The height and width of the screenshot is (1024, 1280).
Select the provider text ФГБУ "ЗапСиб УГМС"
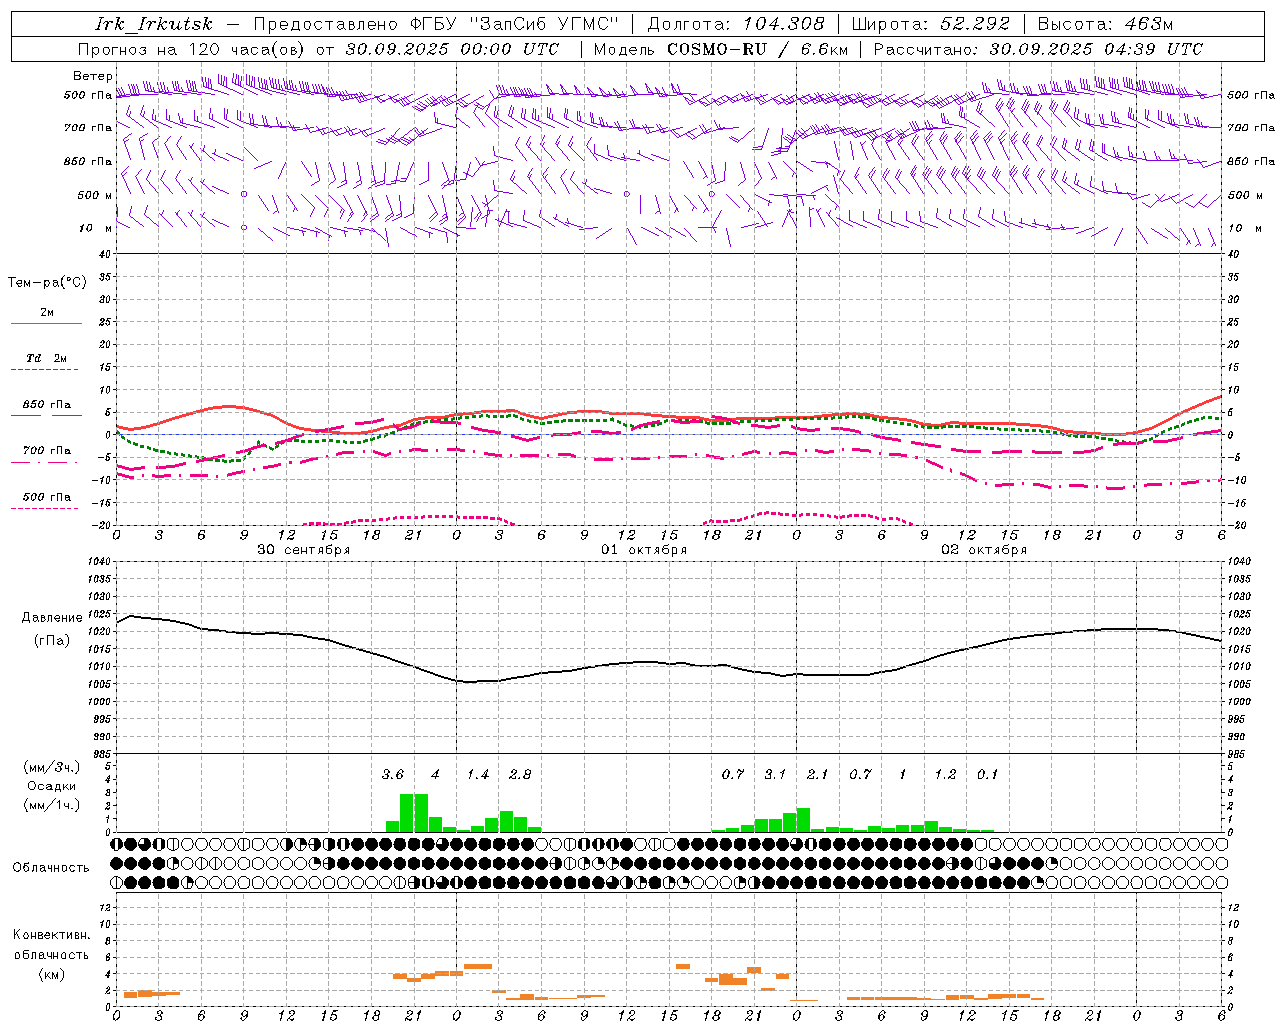pyautogui.click(x=515, y=24)
